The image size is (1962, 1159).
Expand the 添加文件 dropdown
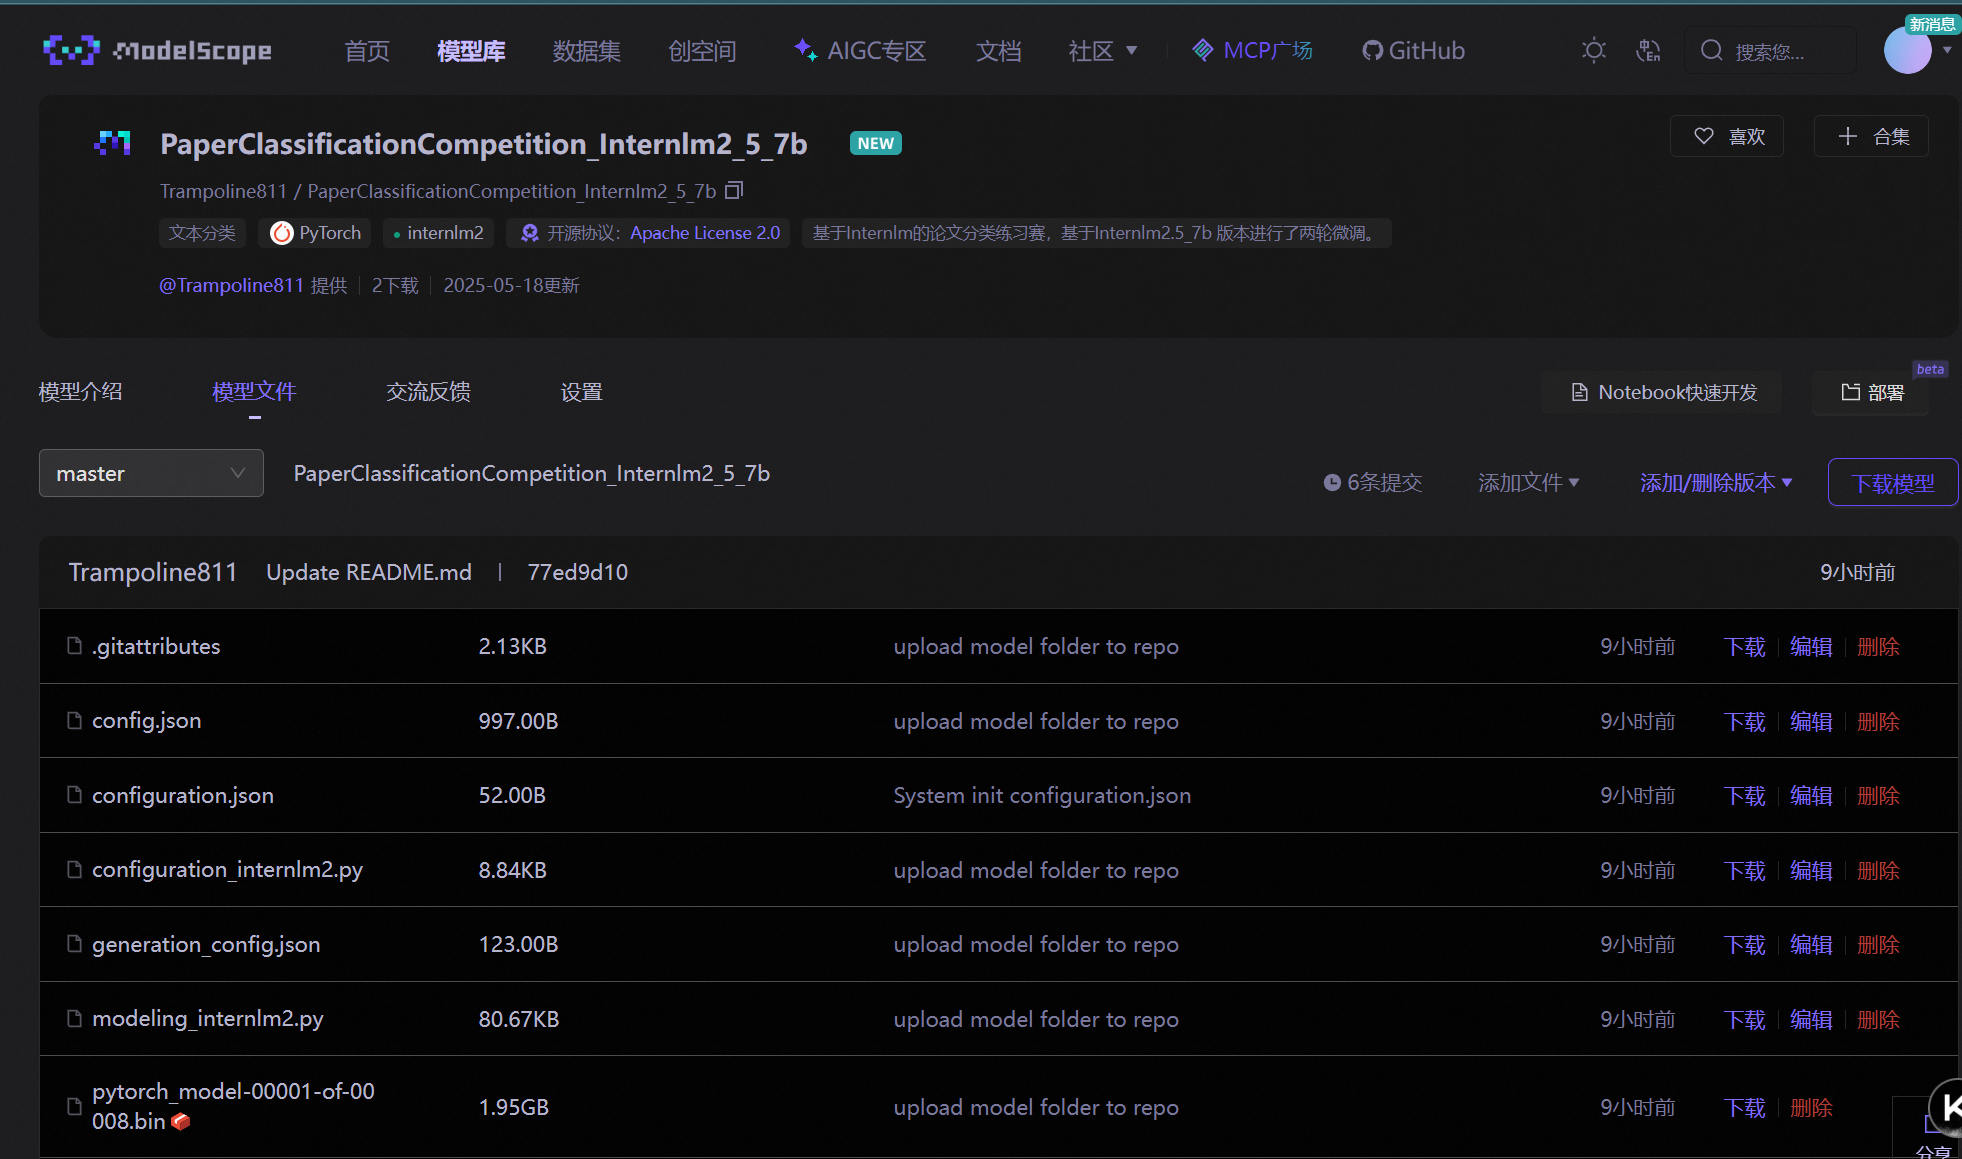point(1528,483)
